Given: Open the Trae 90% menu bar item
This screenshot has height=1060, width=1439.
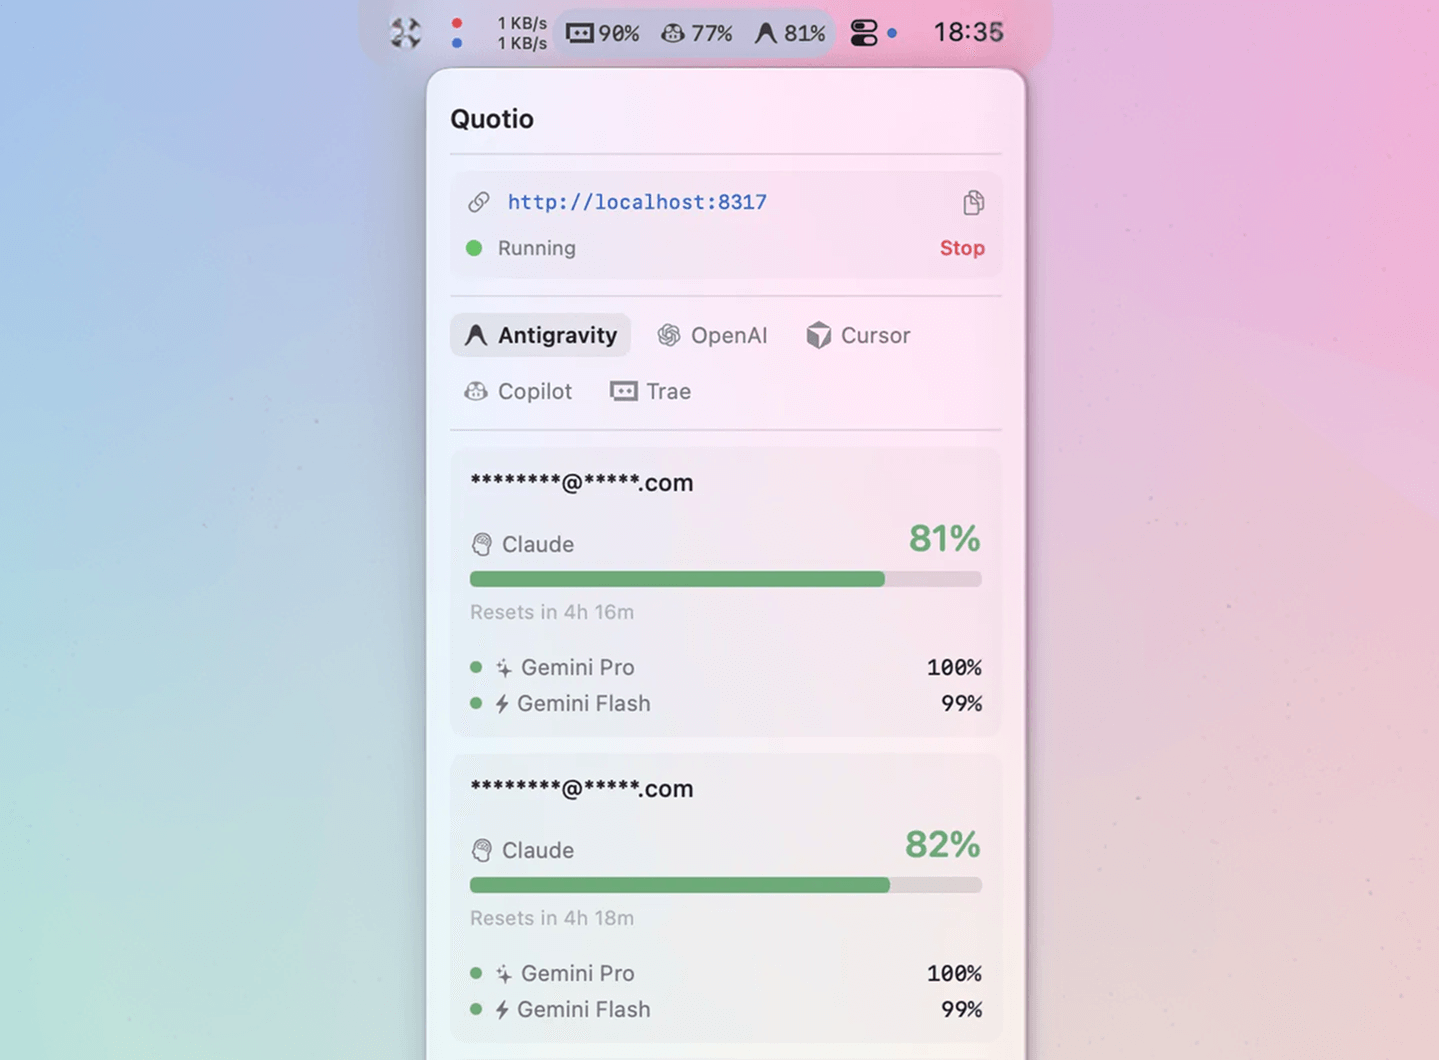Looking at the screenshot, I should (x=603, y=33).
